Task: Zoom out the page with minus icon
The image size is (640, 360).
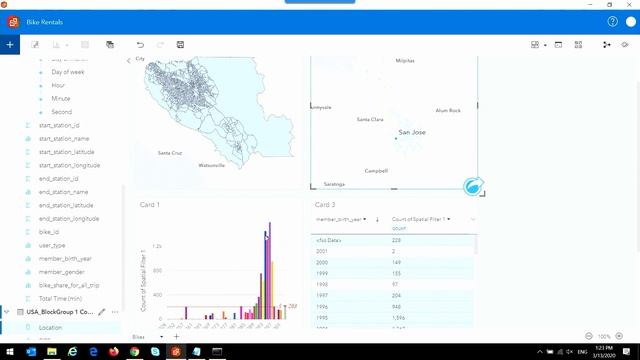Action: click(589, 336)
